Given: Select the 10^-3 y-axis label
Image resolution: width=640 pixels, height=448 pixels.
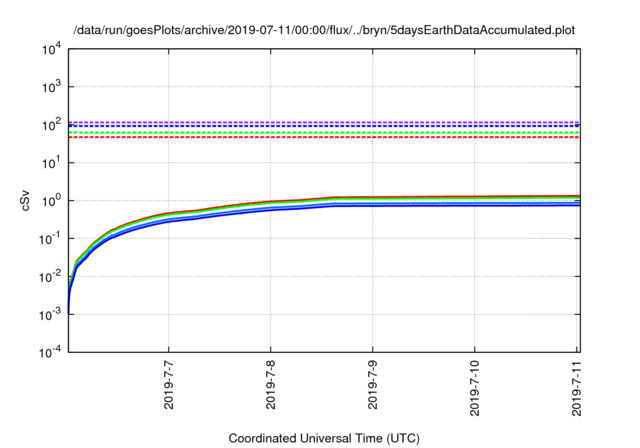Looking at the screenshot, I should tap(50, 315).
